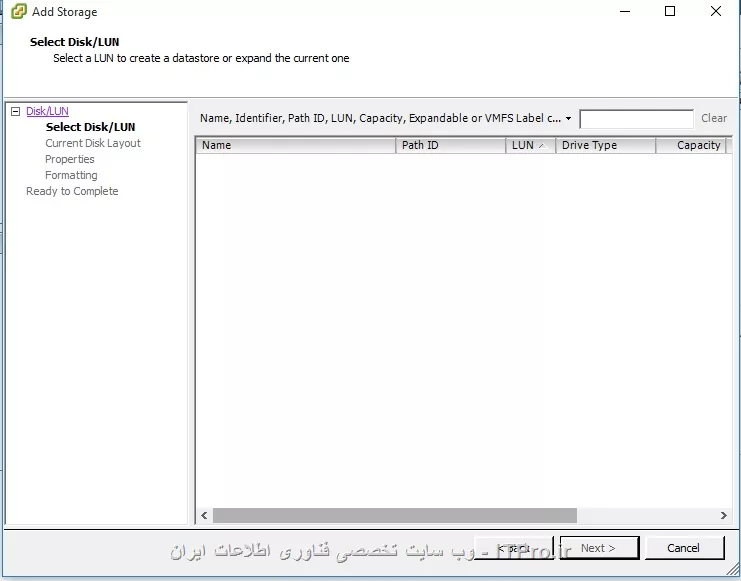This screenshot has width=741, height=581.
Task: Click the Next button
Action: pos(599,548)
